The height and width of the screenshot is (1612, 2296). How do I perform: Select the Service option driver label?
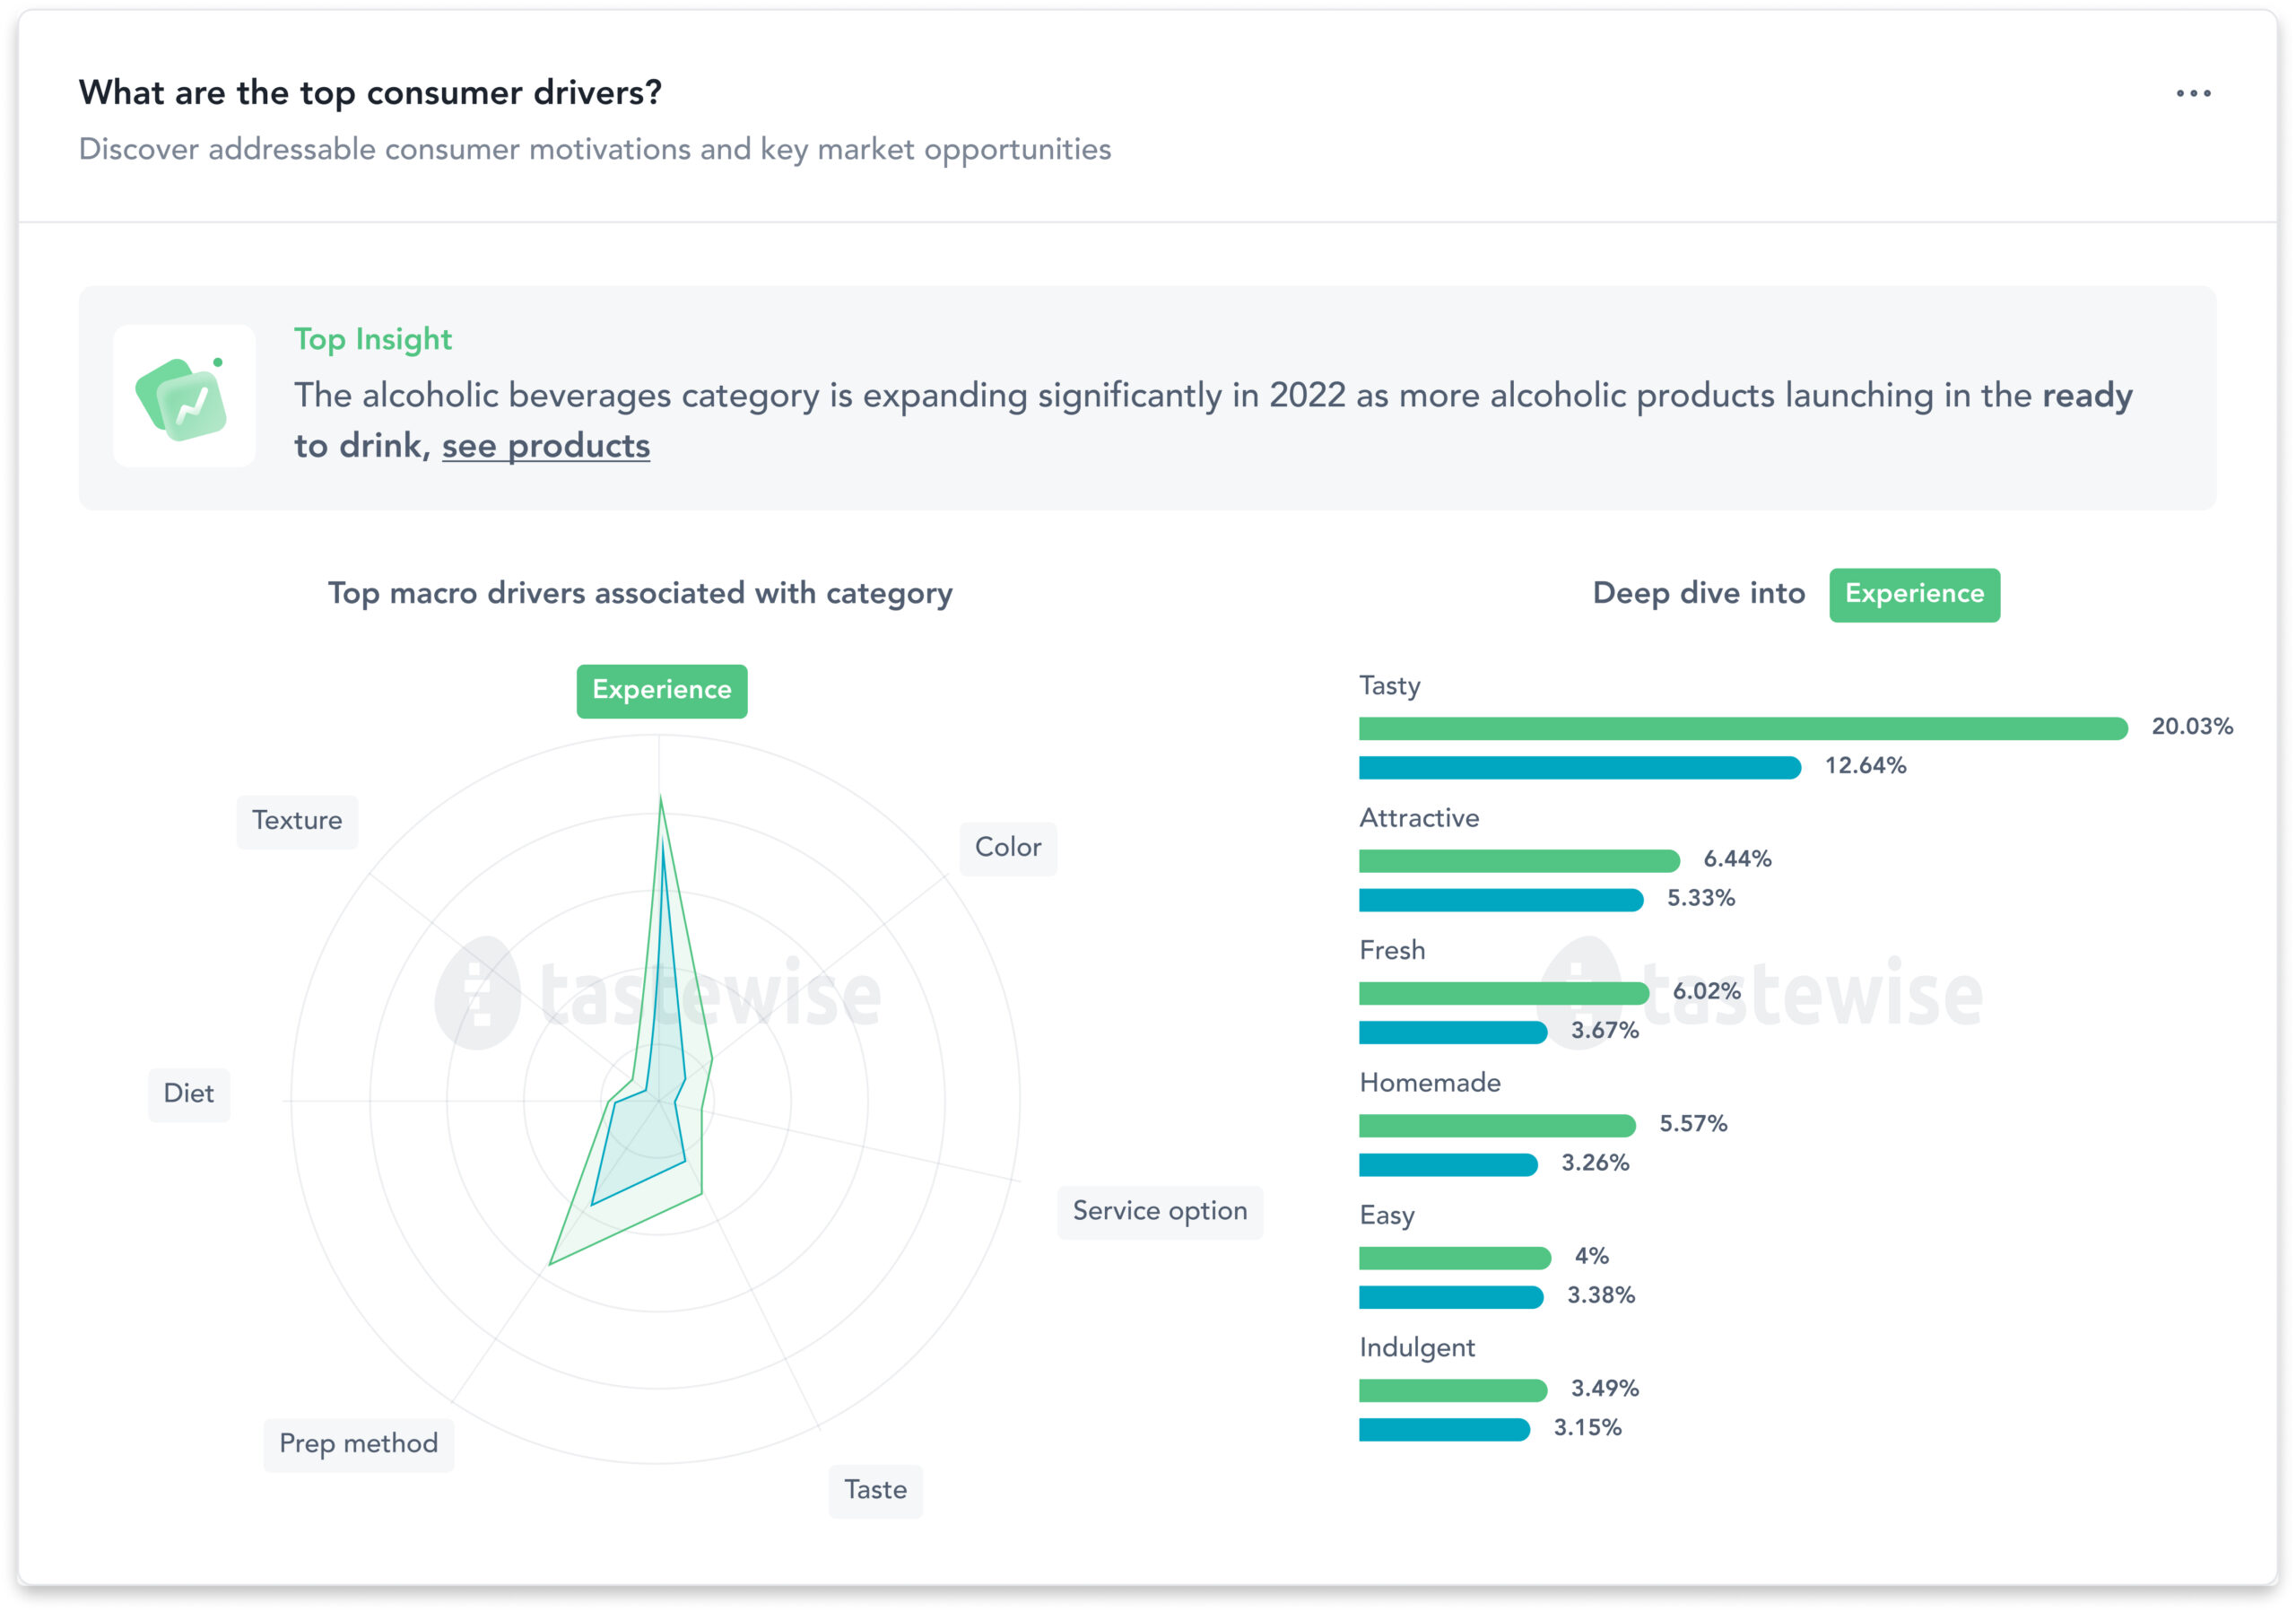[1159, 1212]
